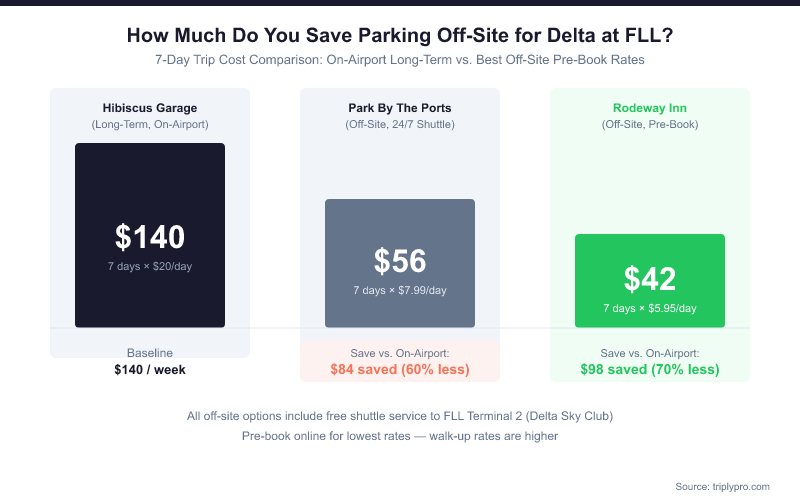Click the "(Long-Term, On-Airport)" caption

150,125
